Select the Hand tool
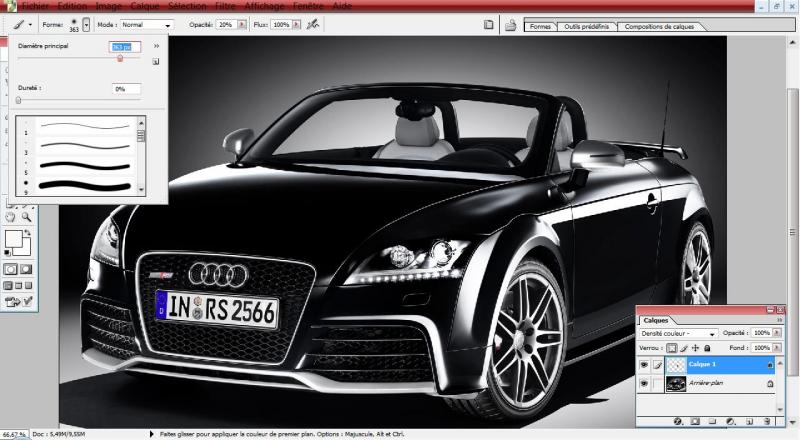Image resolution: width=800 pixels, height=440 pixels. click(x=10, y=217)
